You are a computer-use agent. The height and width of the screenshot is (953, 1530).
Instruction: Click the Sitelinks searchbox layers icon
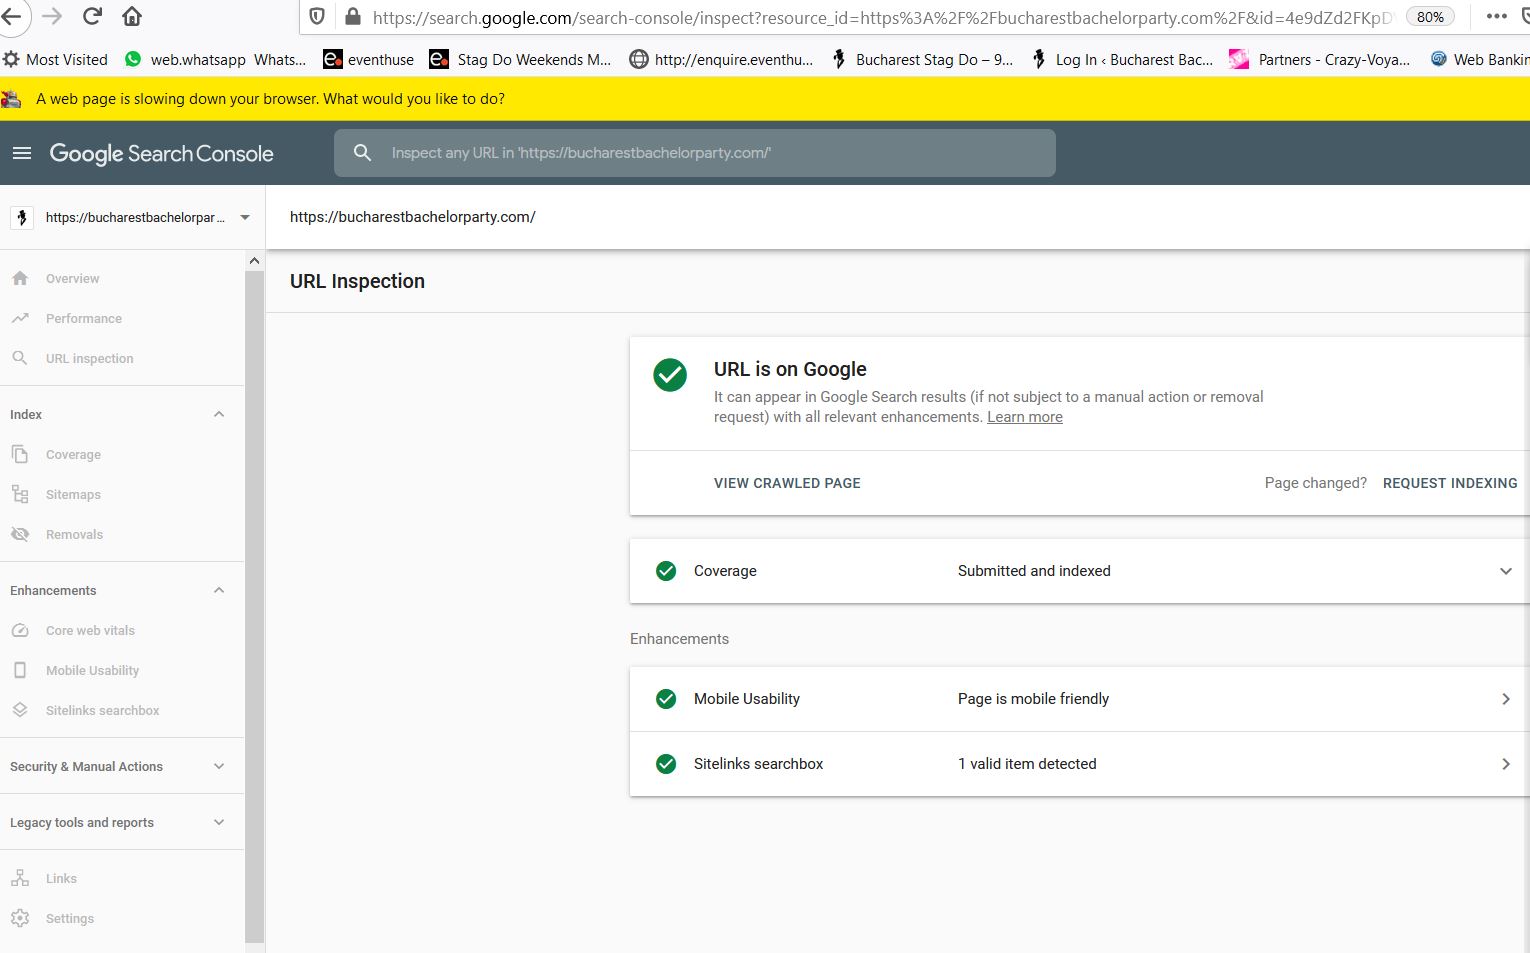tap(20, 710)
